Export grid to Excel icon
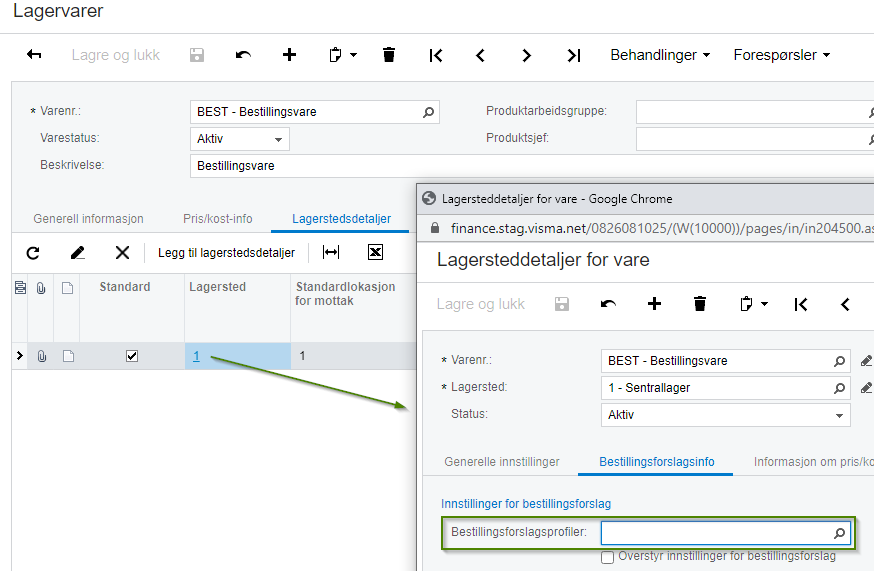The image size is (874, 571). [376, 253]
